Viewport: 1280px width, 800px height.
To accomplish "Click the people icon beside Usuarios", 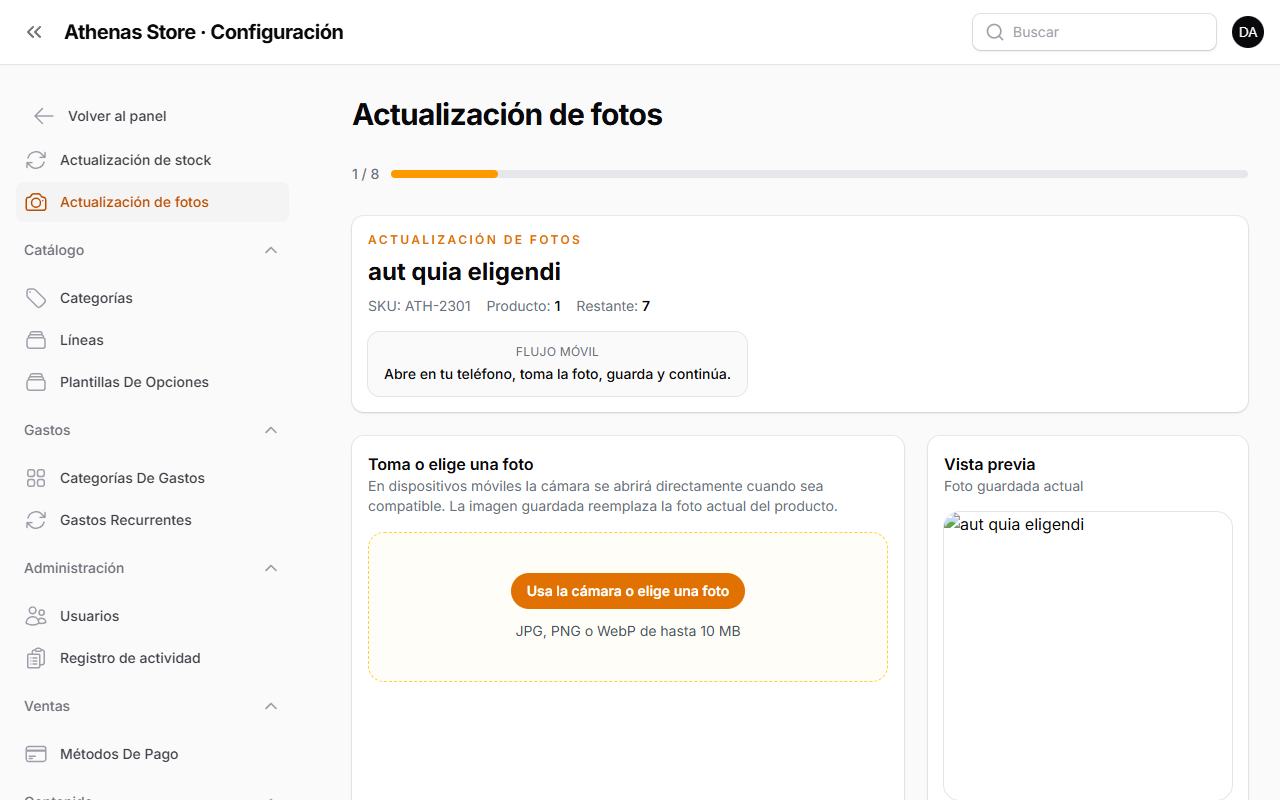I will click(36, 616).
